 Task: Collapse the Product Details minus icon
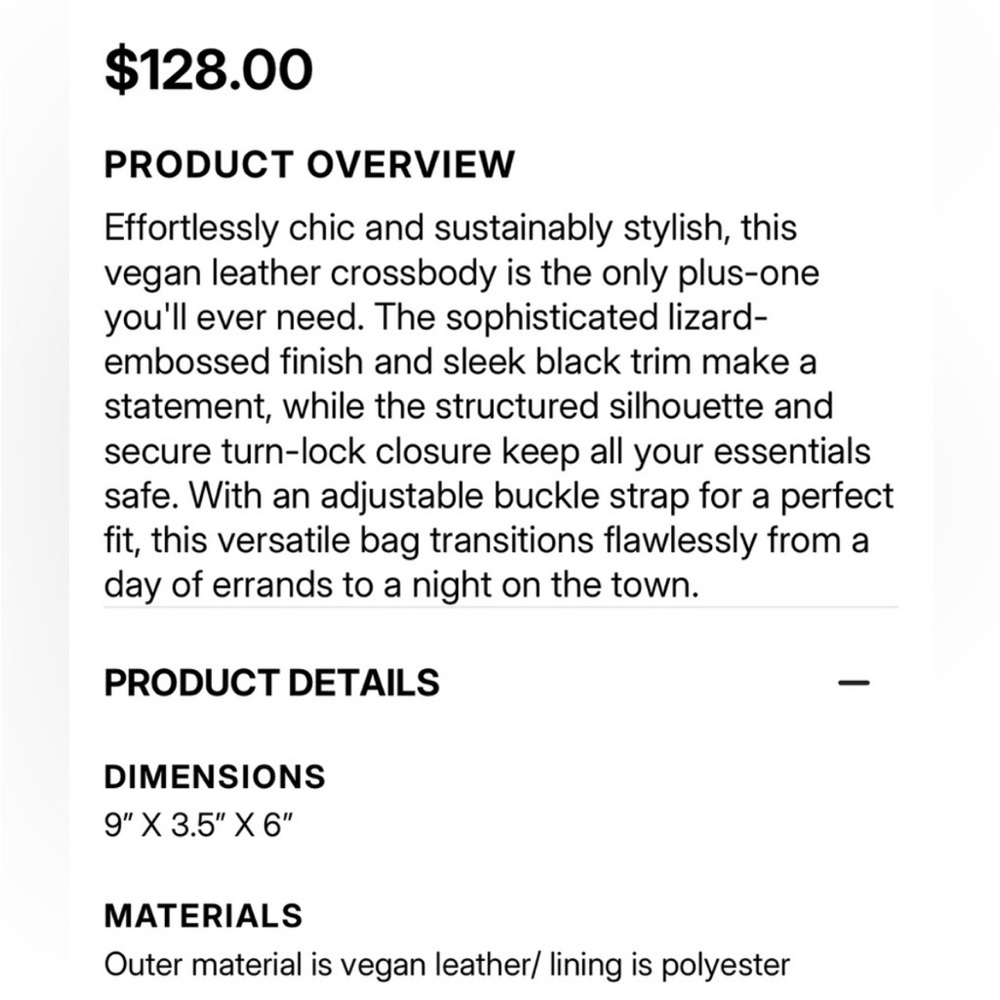point(853,683)
